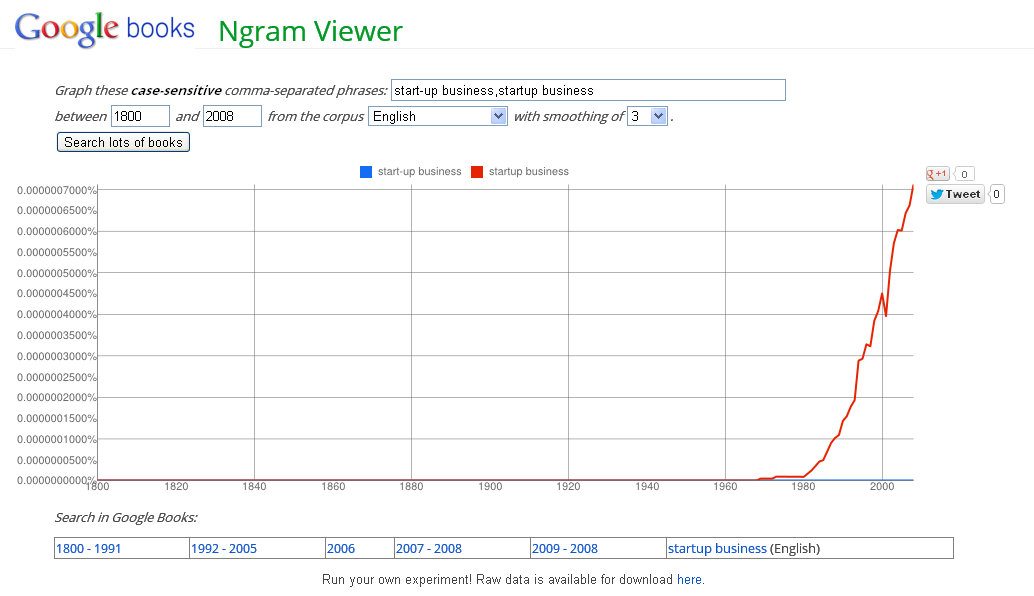Image resolution: width=1034 pixels, height=596 pixels.
Task: Open the startup business search link
Action: point(717,549)
